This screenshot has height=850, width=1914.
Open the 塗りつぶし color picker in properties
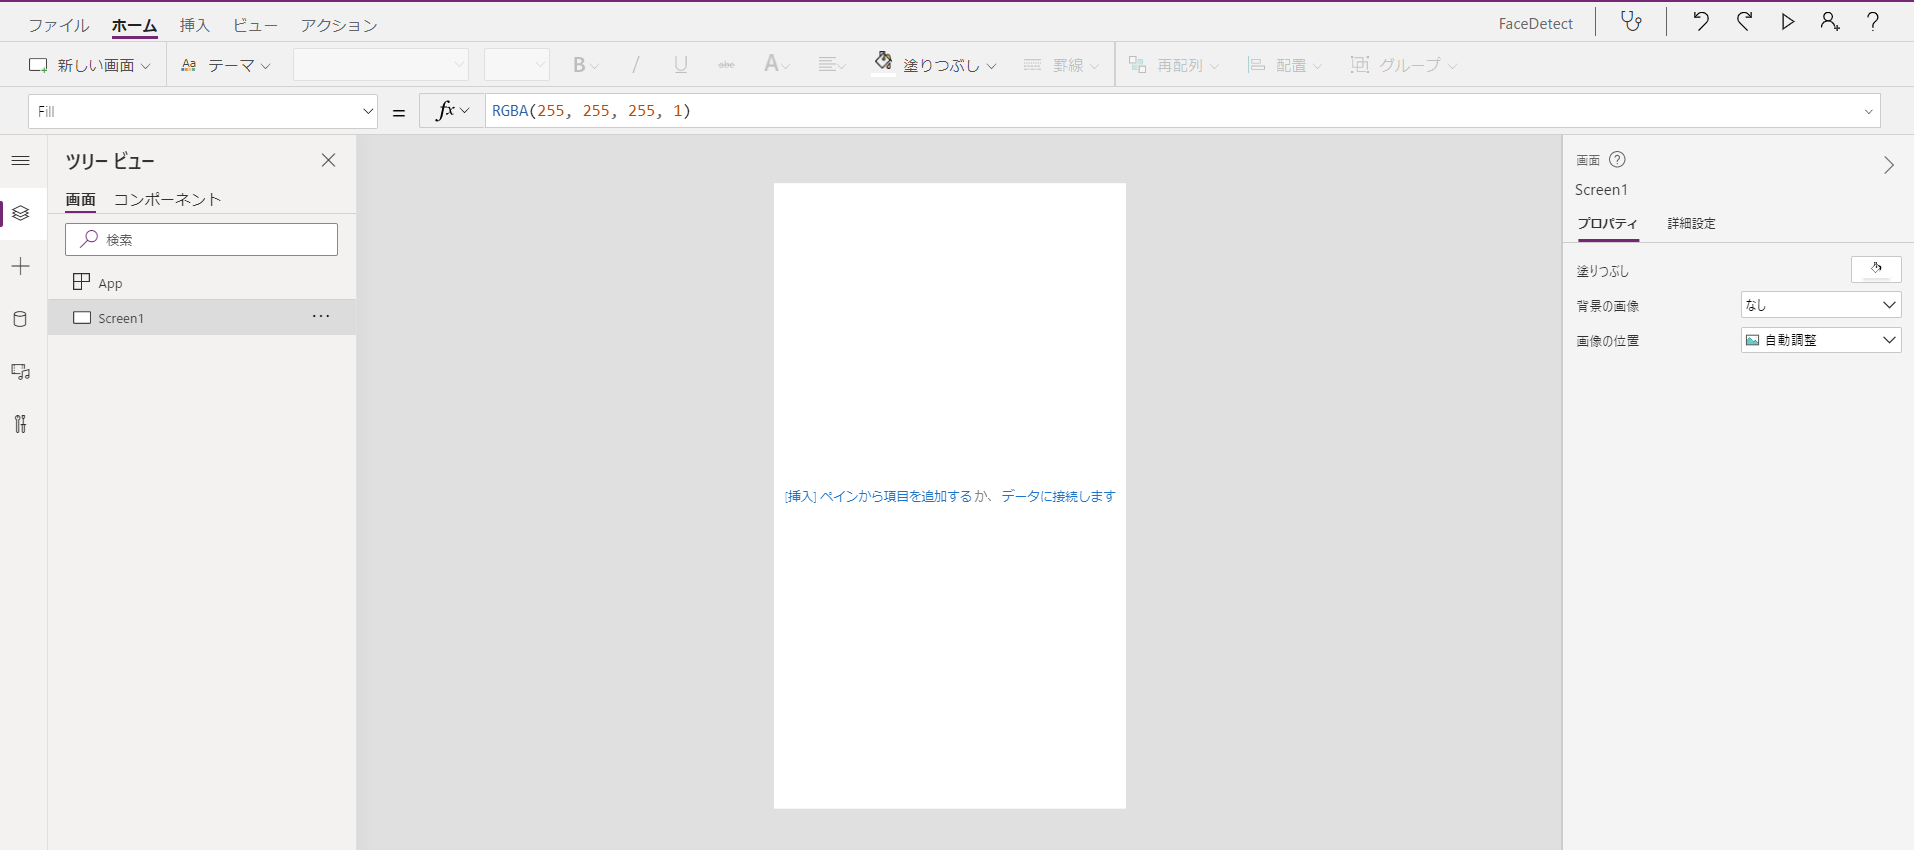[1876, 270]
